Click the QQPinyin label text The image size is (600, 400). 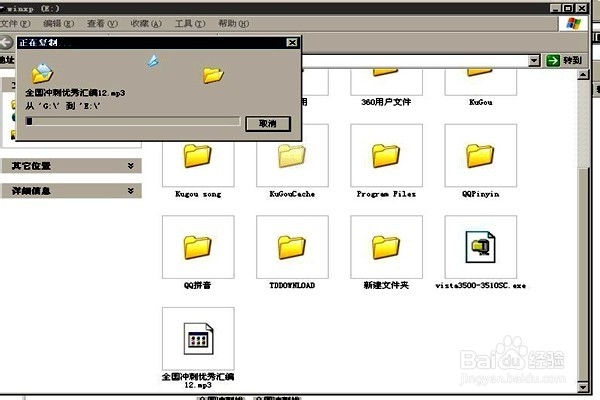coord(481,194)
